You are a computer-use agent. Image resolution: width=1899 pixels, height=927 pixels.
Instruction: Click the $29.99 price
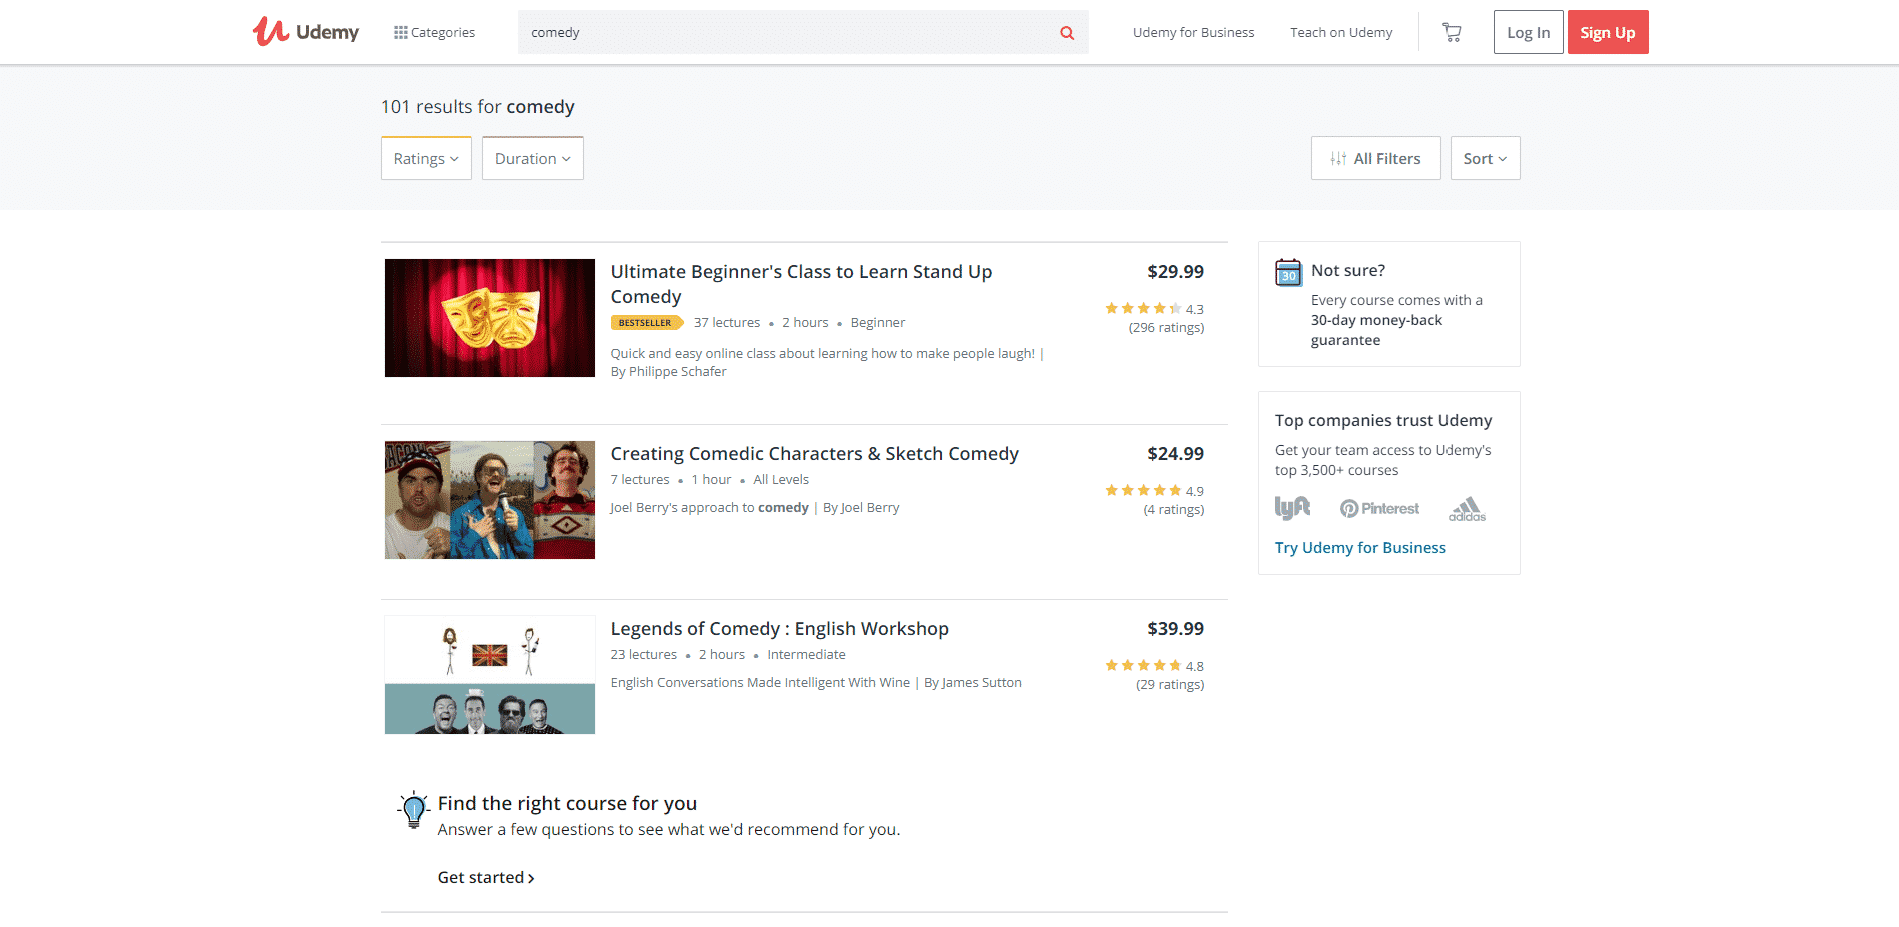pos(1175,272)
